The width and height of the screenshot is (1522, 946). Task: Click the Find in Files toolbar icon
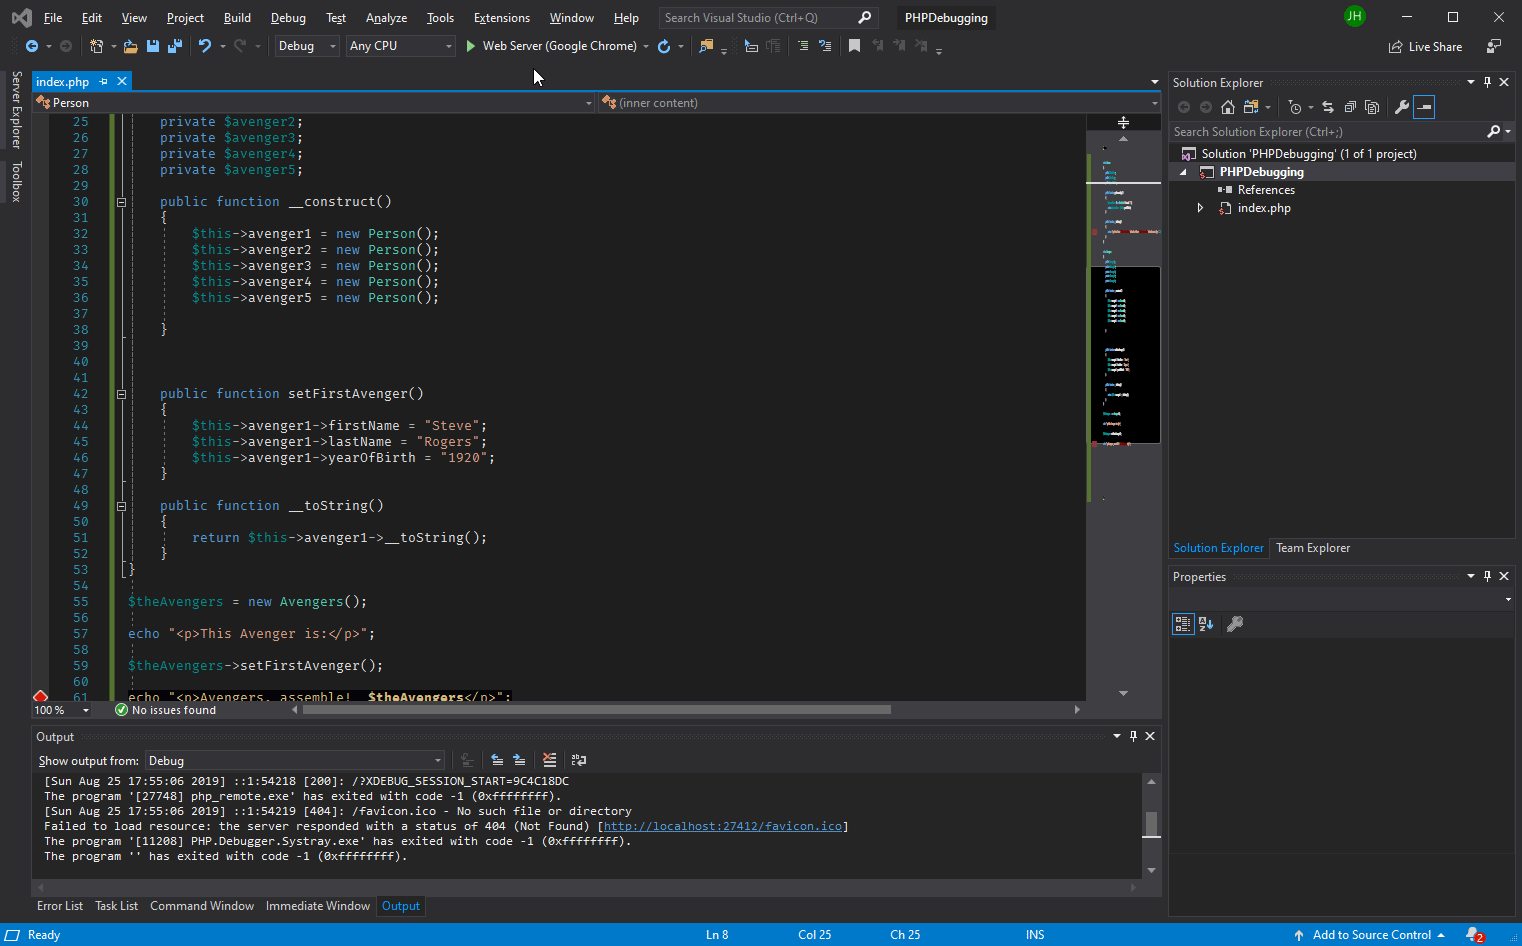point(707,46)
